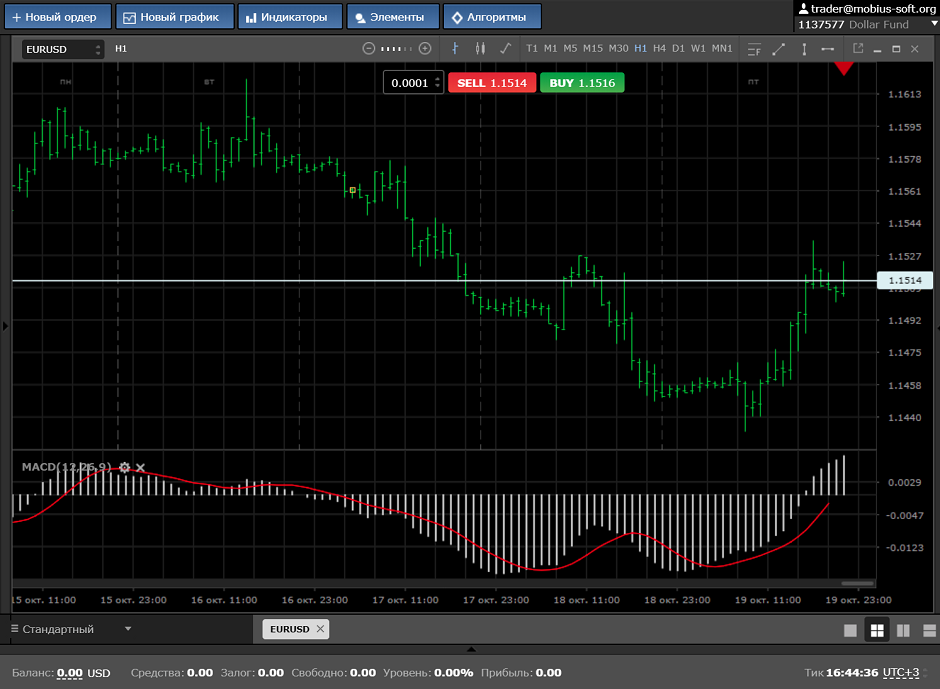Close the EURUSD chart window
The height and width of the screenshot is (689, 940).
pos(915,49)
